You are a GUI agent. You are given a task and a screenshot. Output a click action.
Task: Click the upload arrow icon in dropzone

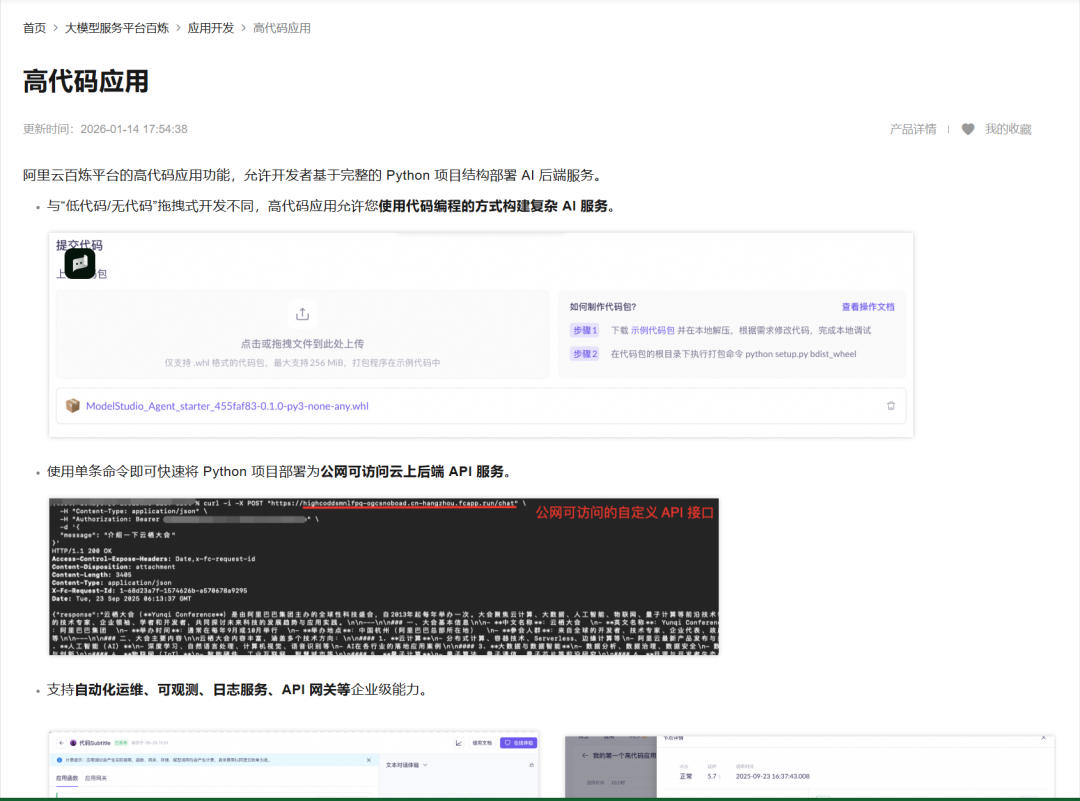click(x=303, y=313)
